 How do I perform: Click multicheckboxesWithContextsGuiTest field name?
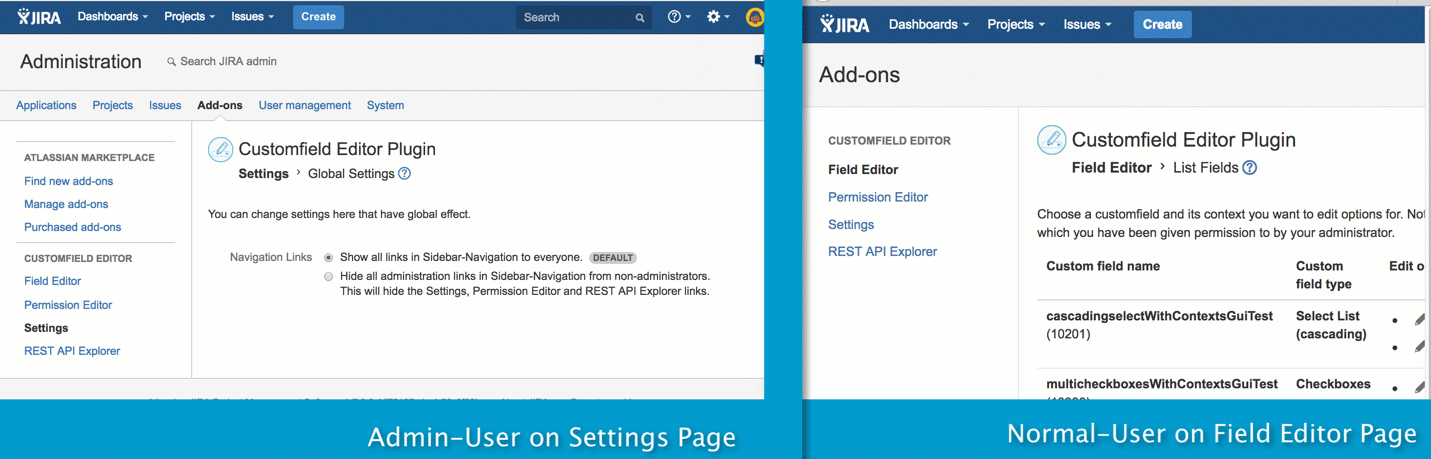tap(1162, 384)
